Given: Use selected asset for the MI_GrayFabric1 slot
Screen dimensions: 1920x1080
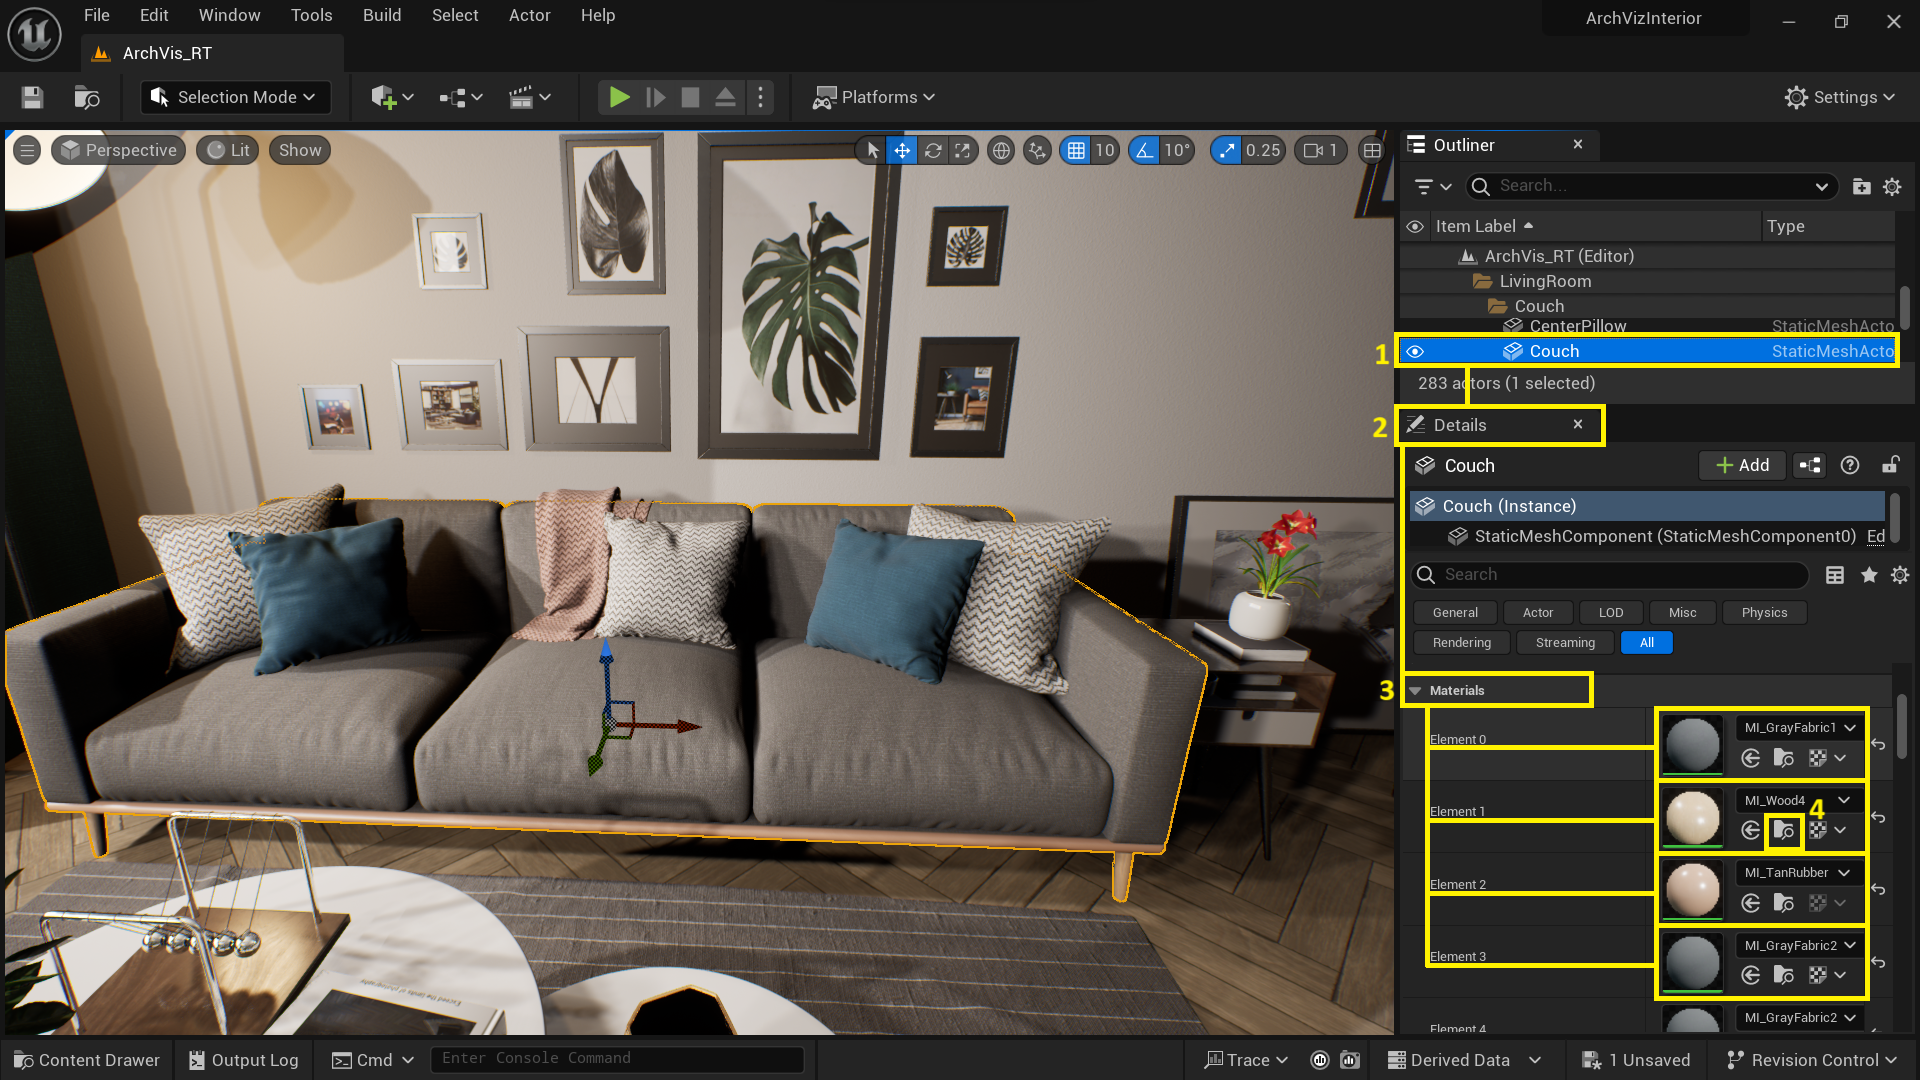Looking at the screenshot, I should click(1751, 758).
